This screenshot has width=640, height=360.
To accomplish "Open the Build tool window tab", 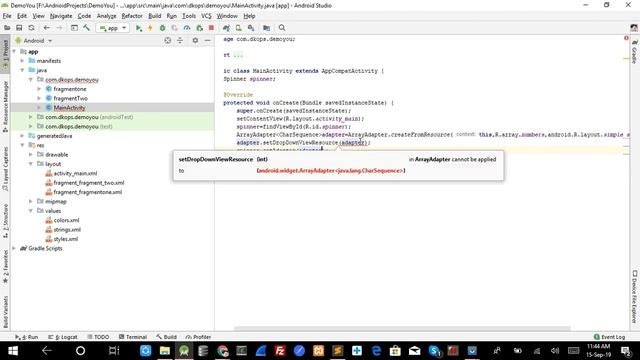I will click(x=167, y=337).
